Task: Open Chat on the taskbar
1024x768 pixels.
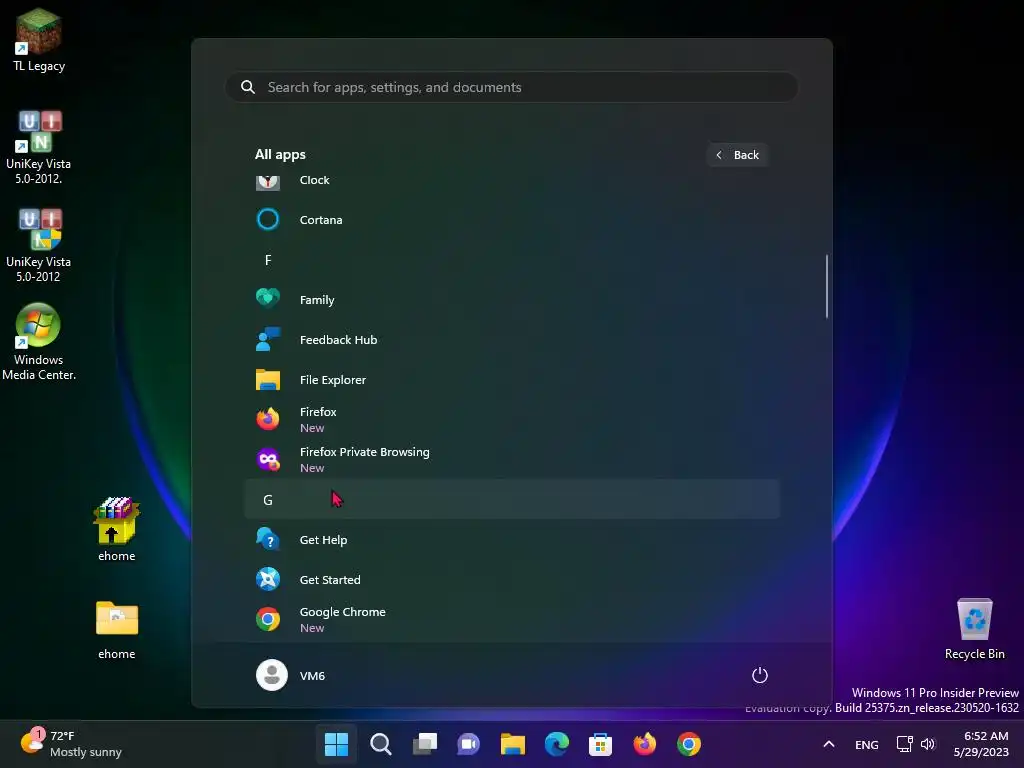Action: [x=468, y=744]
